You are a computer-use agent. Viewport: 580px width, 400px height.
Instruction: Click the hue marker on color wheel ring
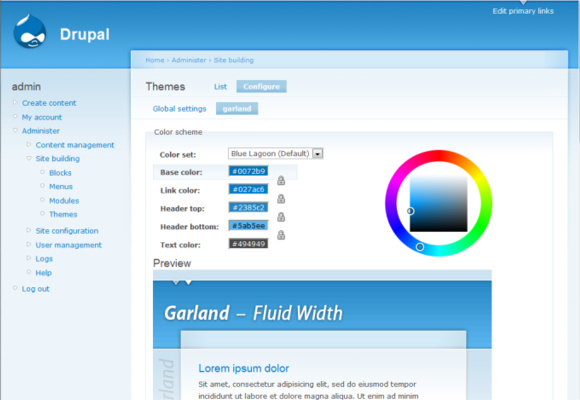coord(420,247)
